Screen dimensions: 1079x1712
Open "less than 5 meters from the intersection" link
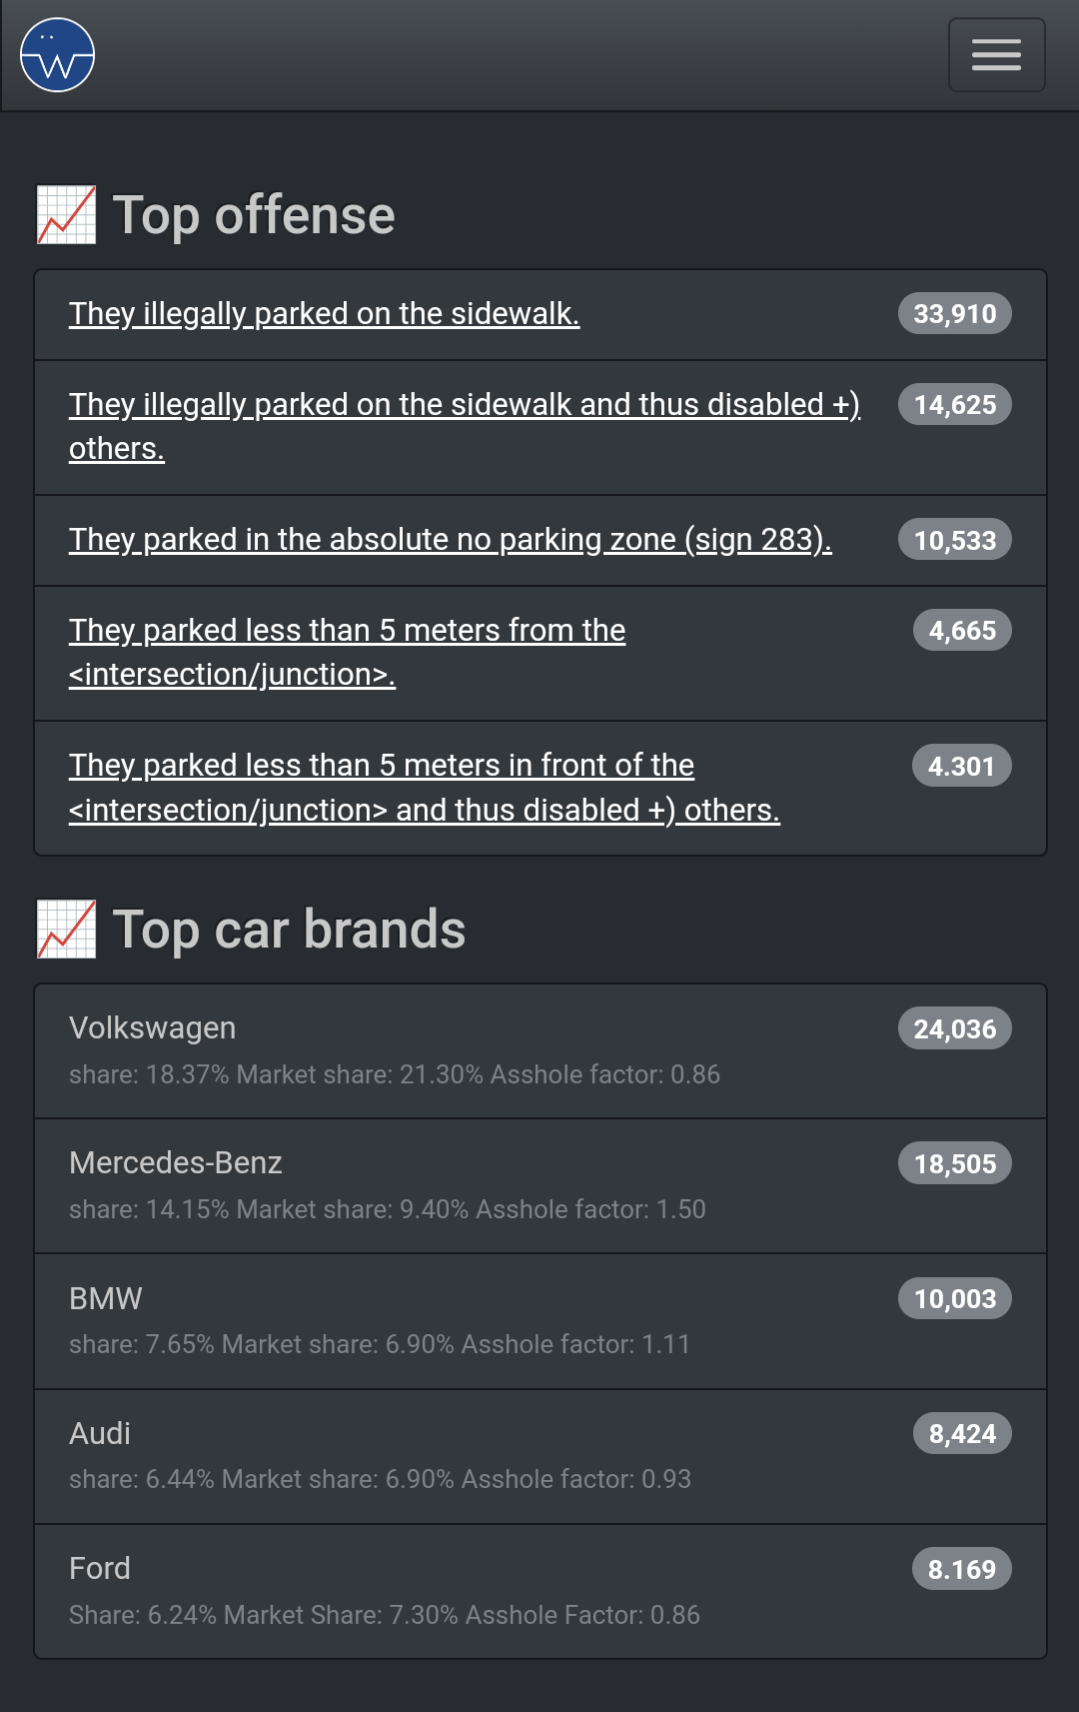click(x=347, y=631)
